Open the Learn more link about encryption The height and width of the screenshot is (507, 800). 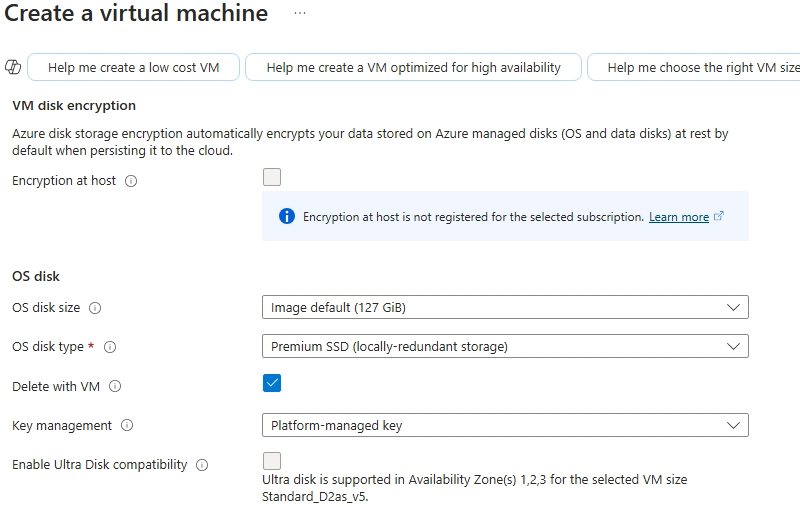(679, 217)
